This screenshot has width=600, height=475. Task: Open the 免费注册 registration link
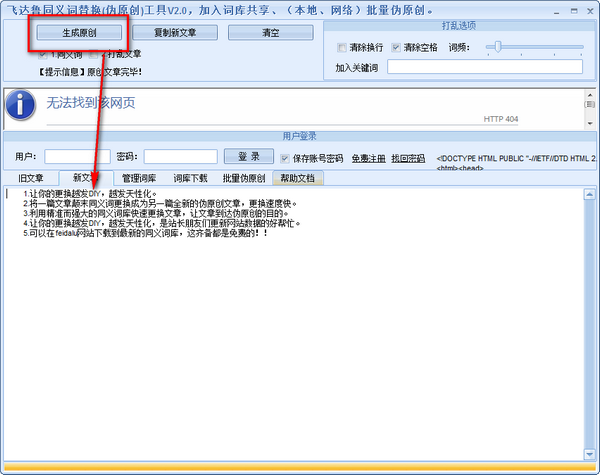point(367,158)
